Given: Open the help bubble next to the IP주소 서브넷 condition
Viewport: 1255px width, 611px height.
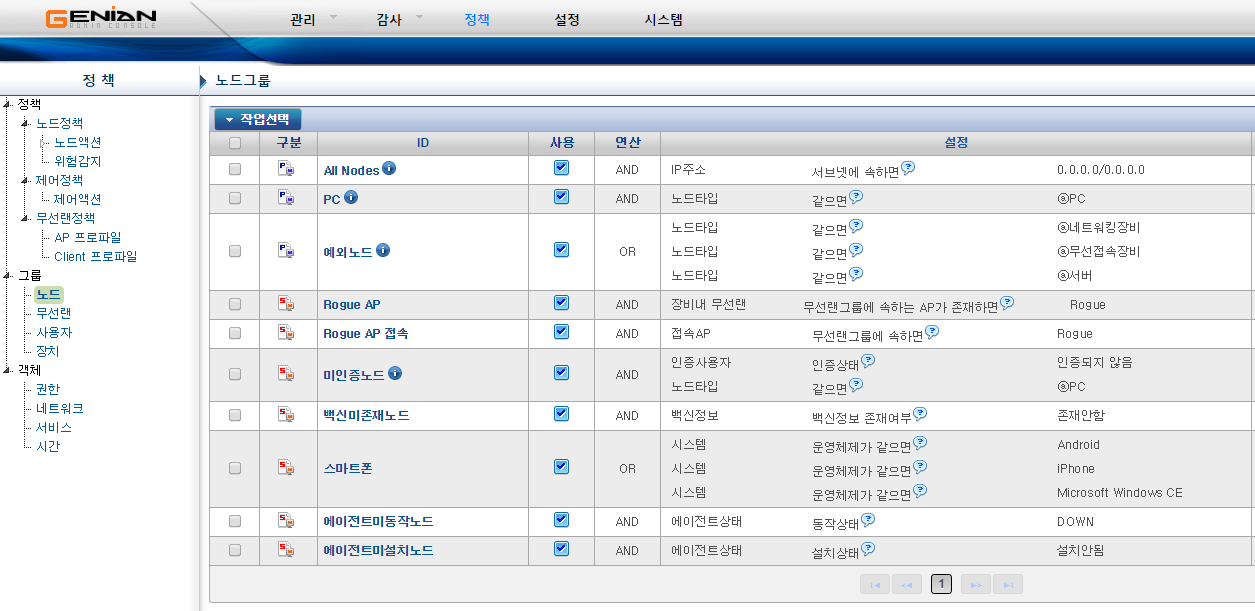Looking at the screenshot, I should coord(907,166).
